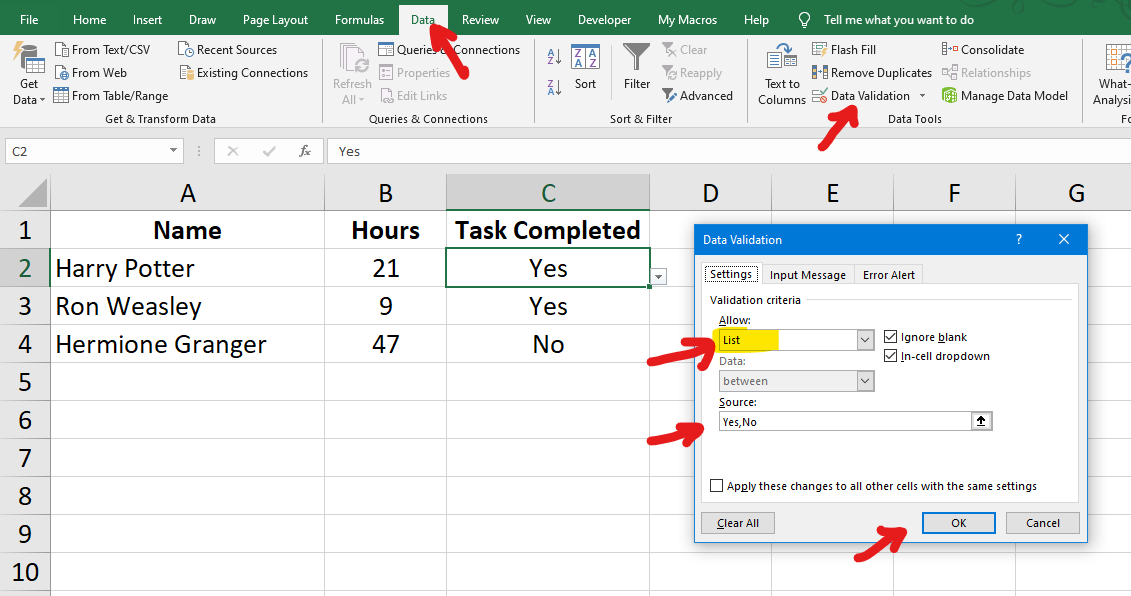
Task: Open the cell C2 dropdown arrow
Action: click(659, 276)
